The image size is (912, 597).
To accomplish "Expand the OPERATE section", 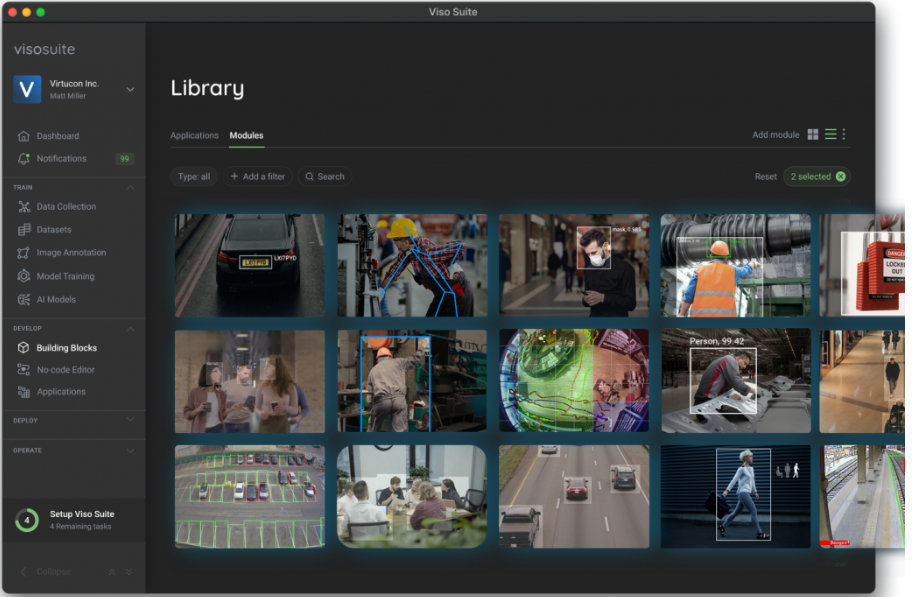I will (130, 450).
